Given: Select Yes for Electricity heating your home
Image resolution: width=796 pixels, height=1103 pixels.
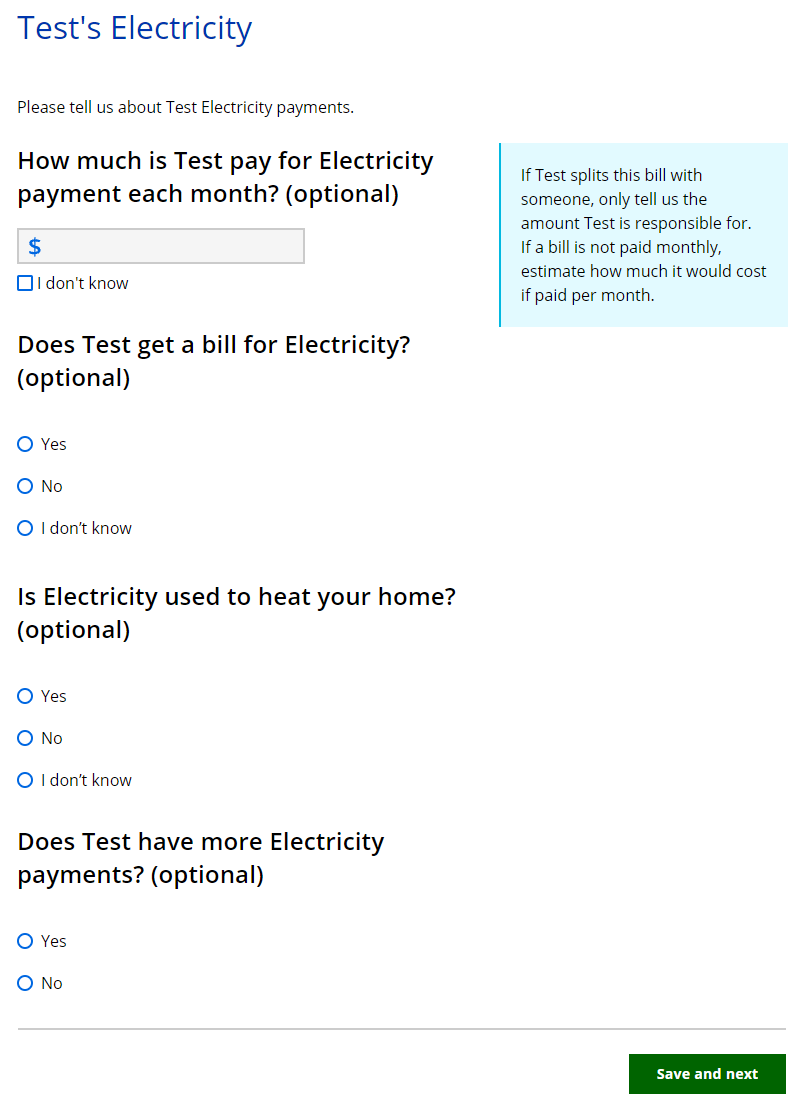Looking at the screenshot, I should [x=26, y=696].
